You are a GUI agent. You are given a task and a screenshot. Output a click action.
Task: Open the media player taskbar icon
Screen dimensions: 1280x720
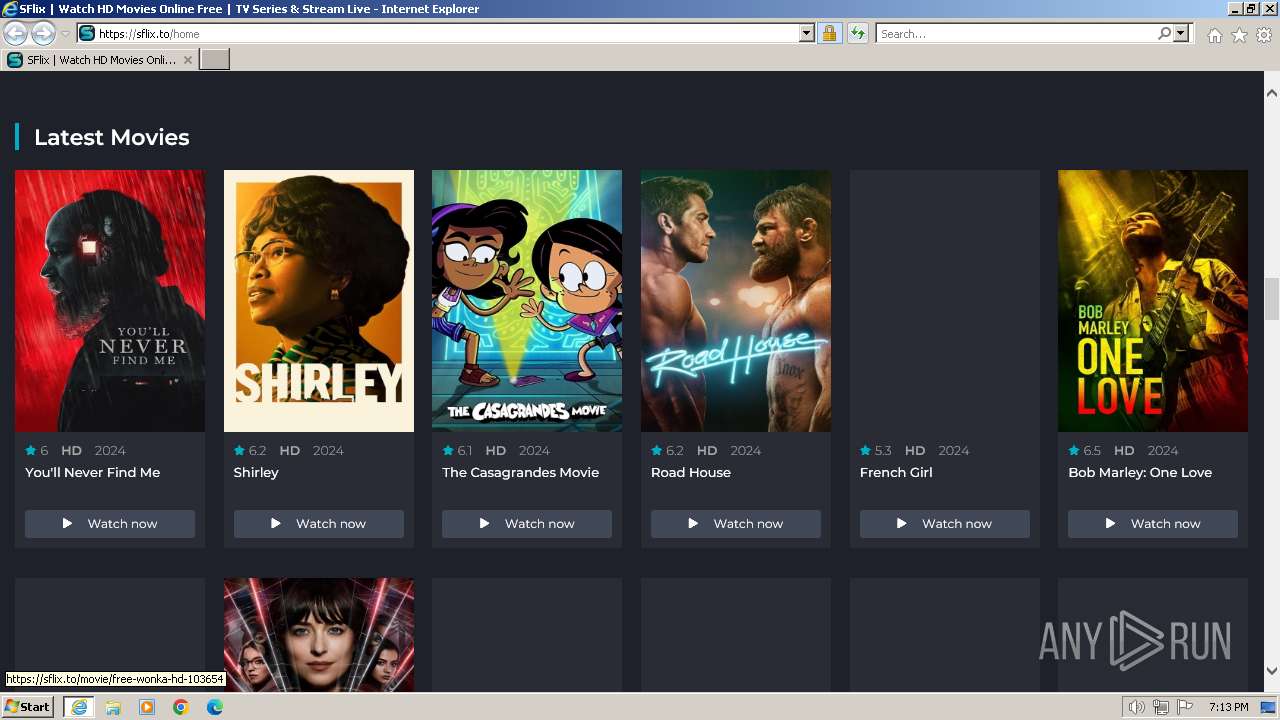pyautogui.click(x=147, y=707)
